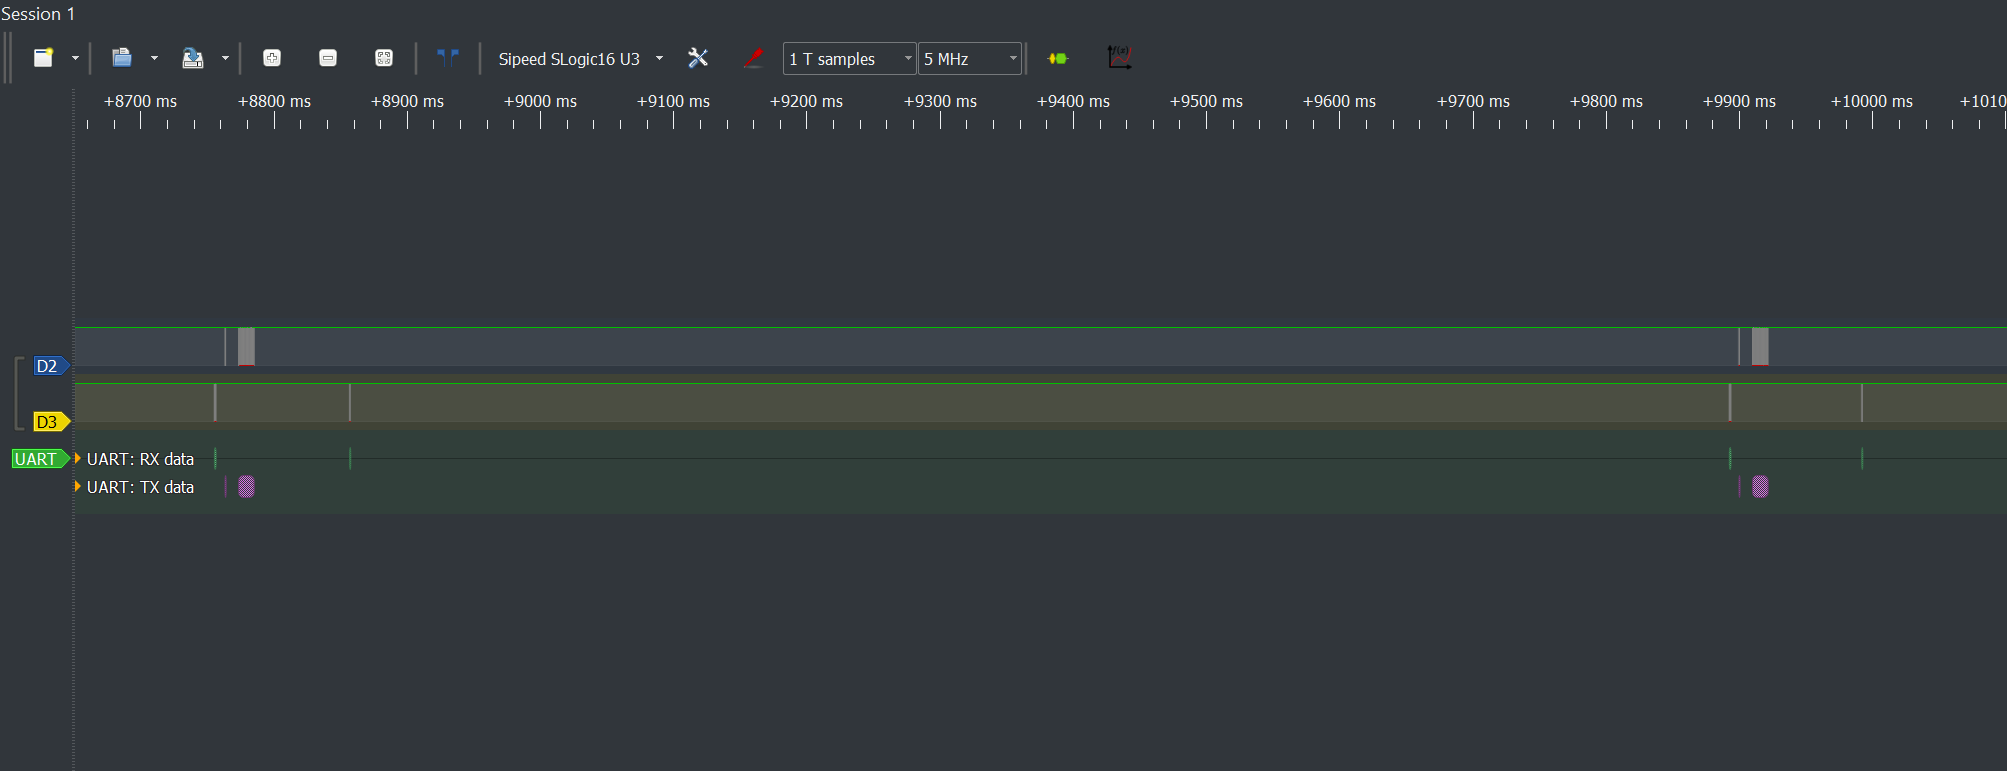Zoom out of the waveform view

point(328,58)
